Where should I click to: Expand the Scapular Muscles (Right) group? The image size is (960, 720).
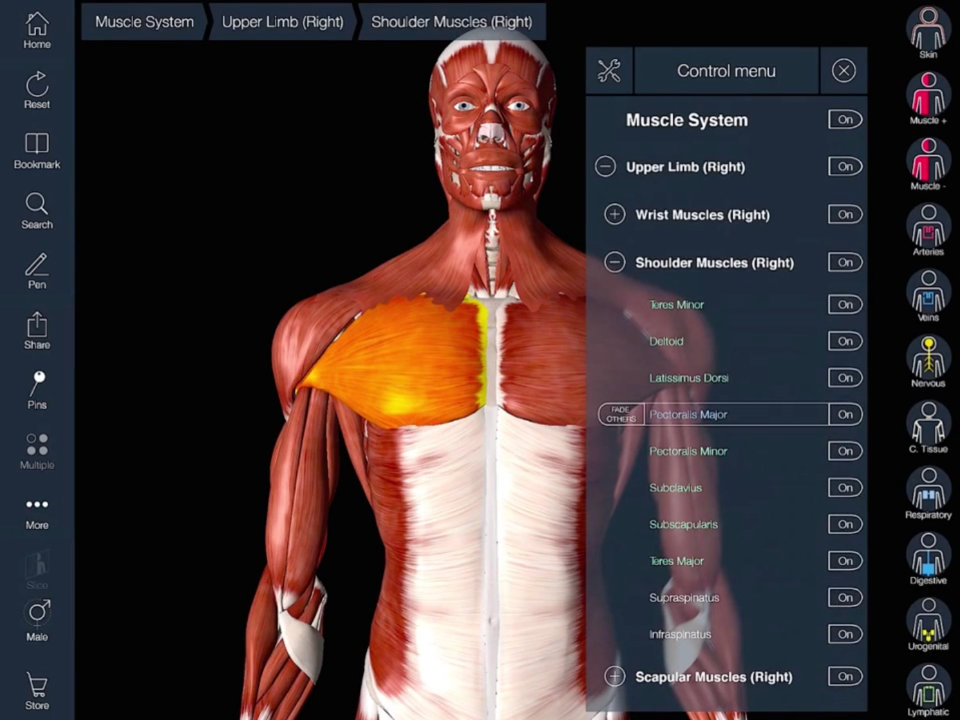tap(615, 677)
